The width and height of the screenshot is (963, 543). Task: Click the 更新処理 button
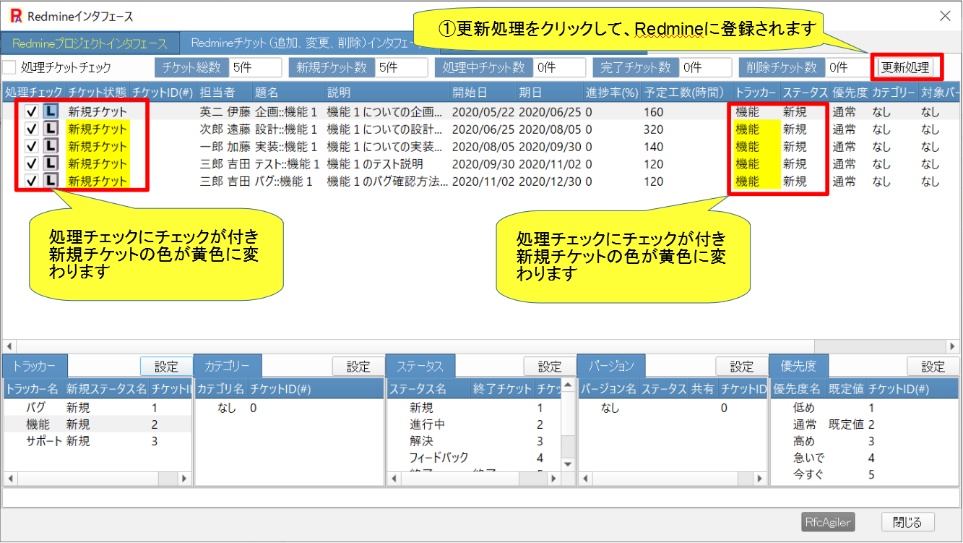[x=905, y=67]
